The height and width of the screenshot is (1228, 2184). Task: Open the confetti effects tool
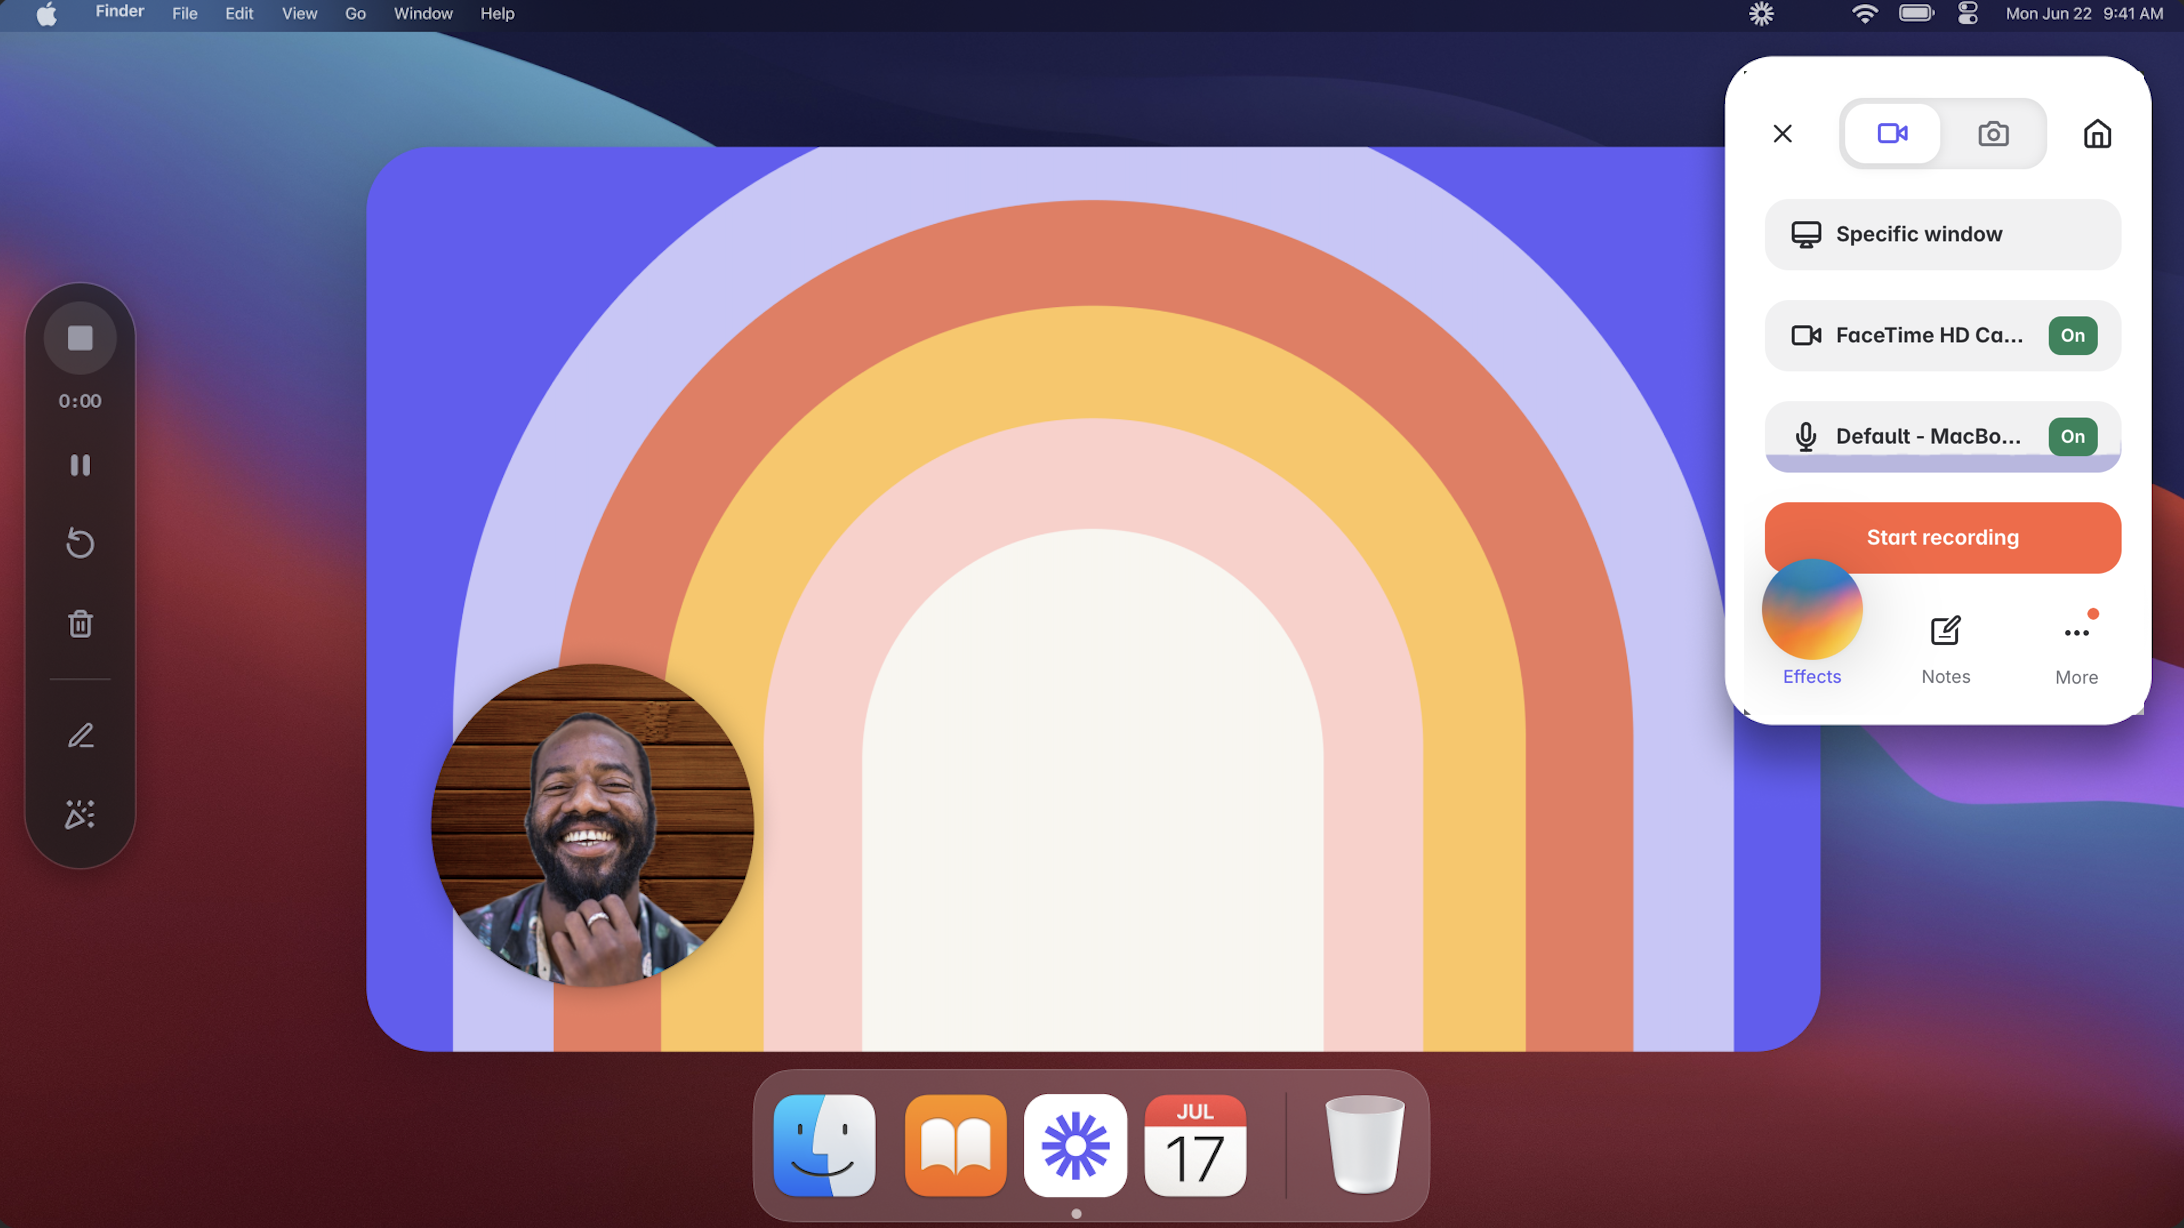click(x=80, y=814)
